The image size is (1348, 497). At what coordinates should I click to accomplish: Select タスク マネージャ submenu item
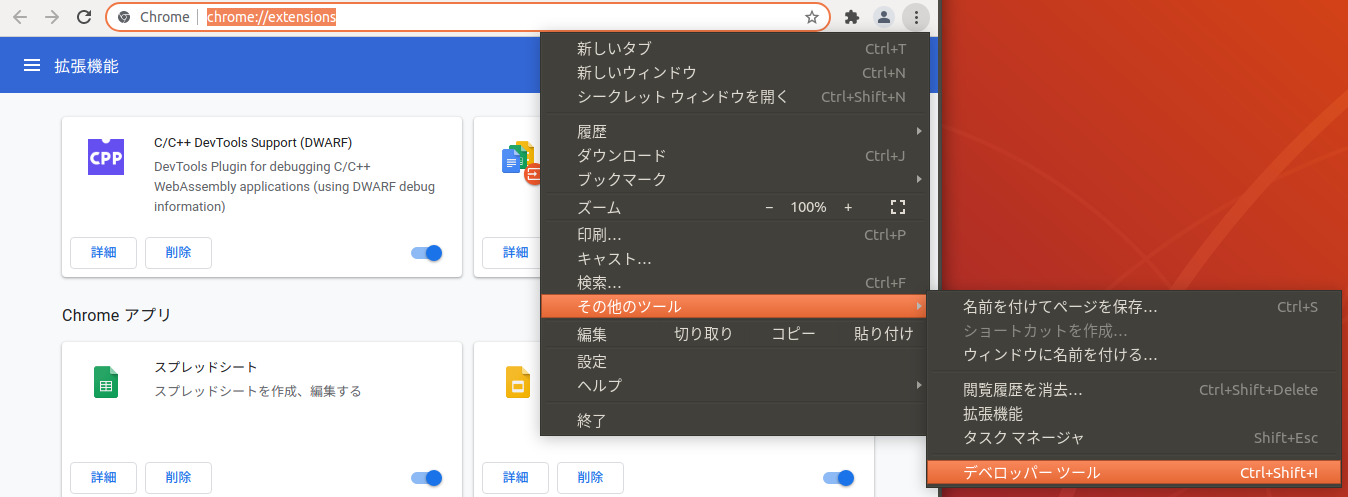[x=1134, y=438]
